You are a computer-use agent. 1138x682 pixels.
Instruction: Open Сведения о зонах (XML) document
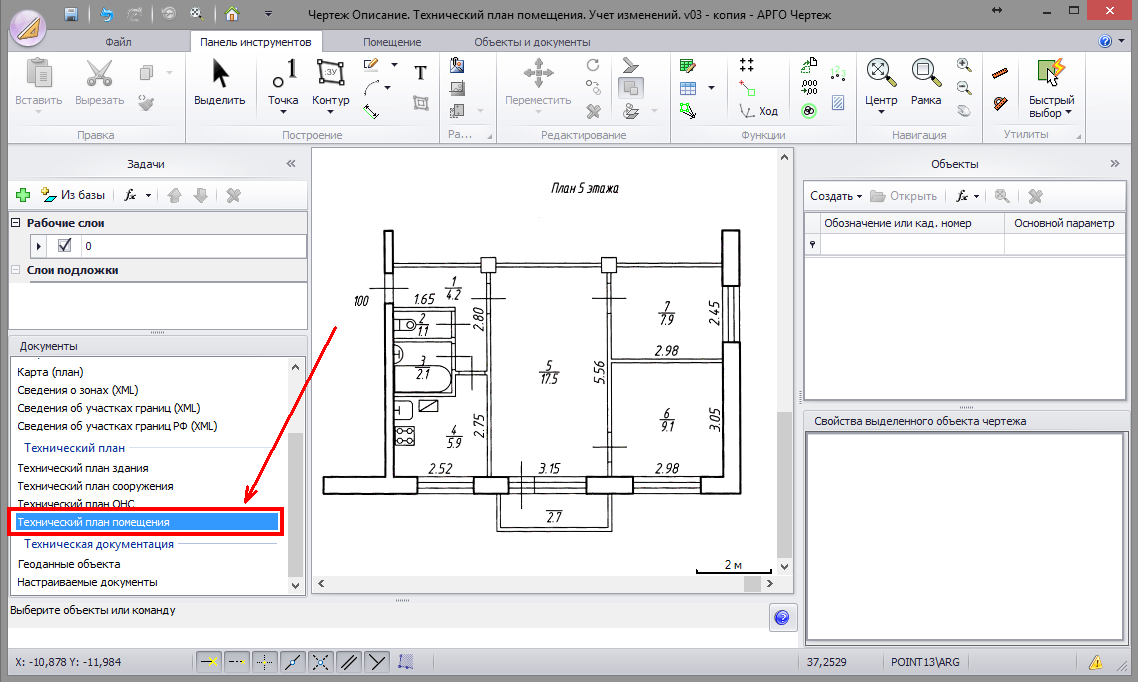[x=78, y=390]
